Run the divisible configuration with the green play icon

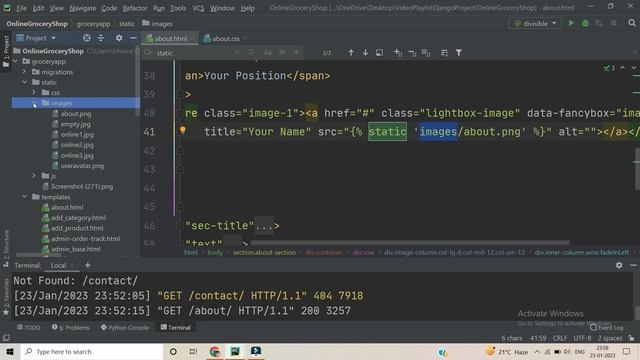(x=571, y=24)
